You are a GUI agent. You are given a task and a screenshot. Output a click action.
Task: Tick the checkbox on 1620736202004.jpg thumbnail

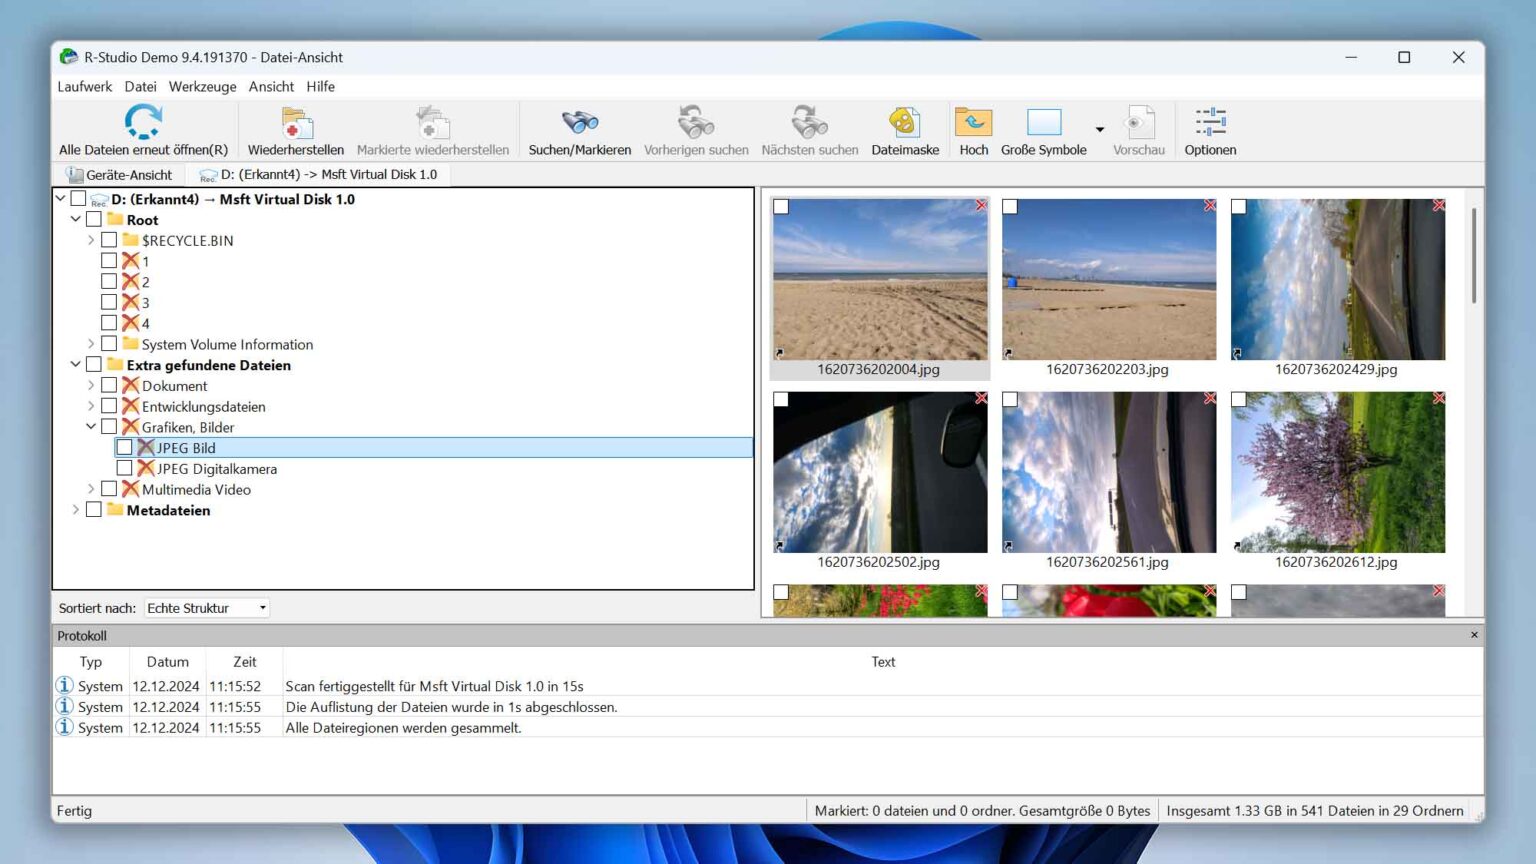781,207
